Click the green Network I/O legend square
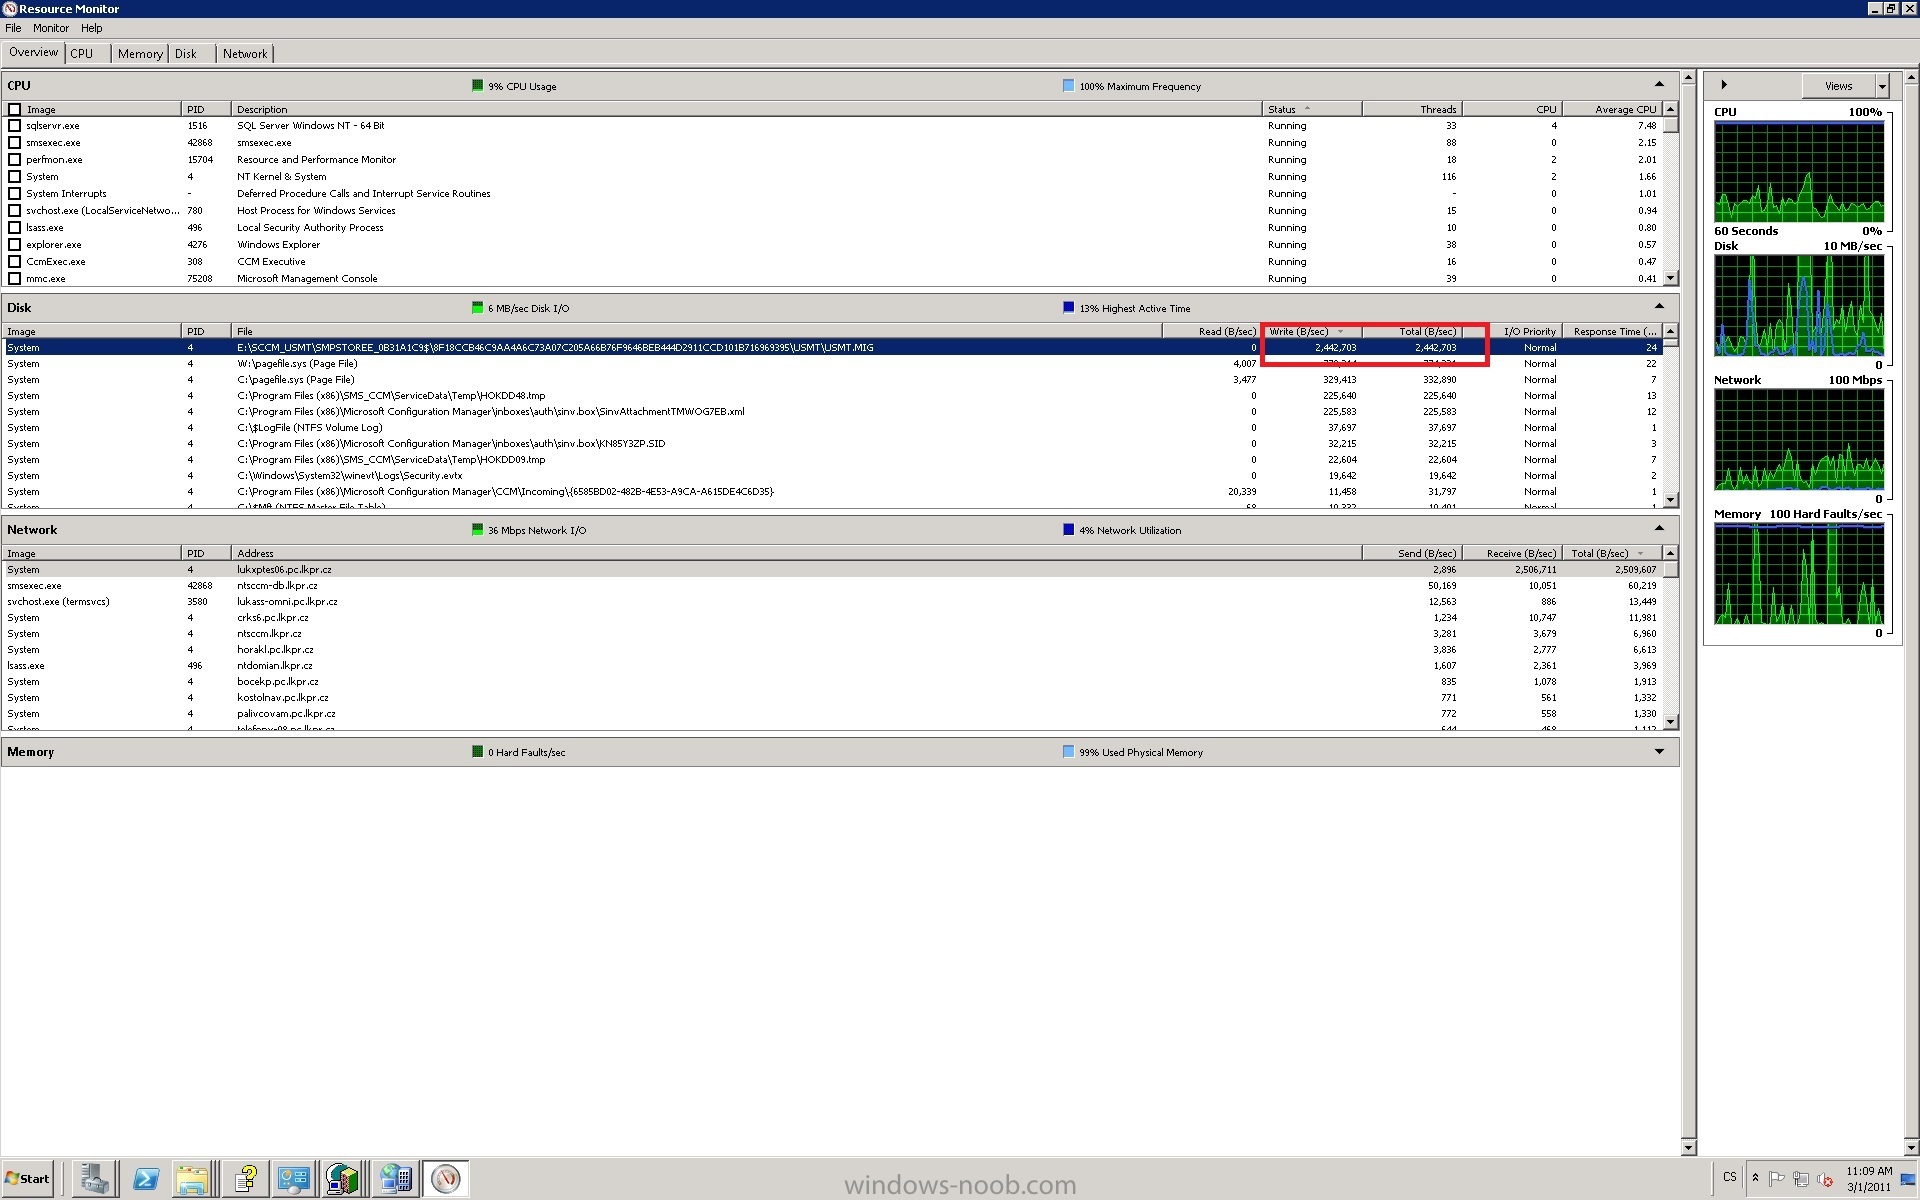The image size is (1920, 1200). point(477,530)
